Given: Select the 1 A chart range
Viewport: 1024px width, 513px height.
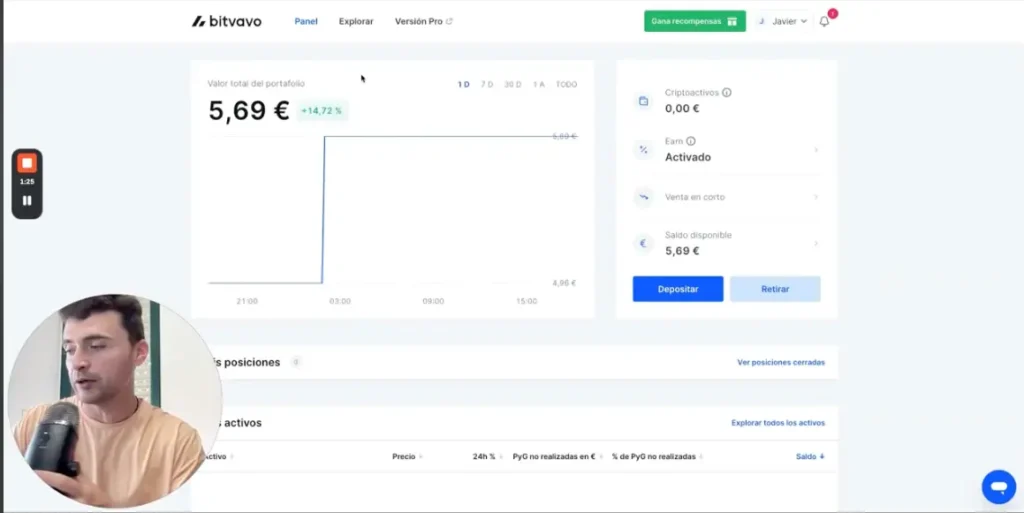Looking at the screenshot, I should 538,85.
